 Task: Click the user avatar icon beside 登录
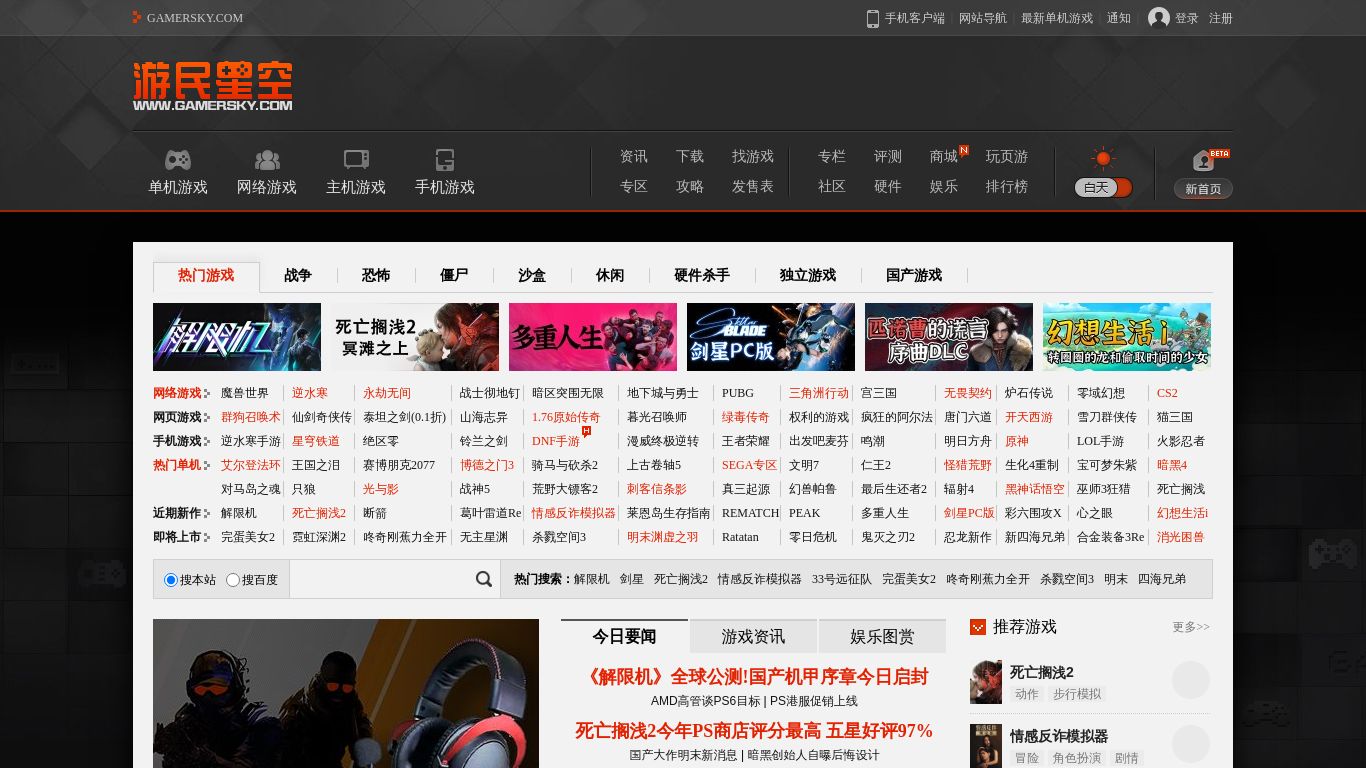coord(1159,18)
